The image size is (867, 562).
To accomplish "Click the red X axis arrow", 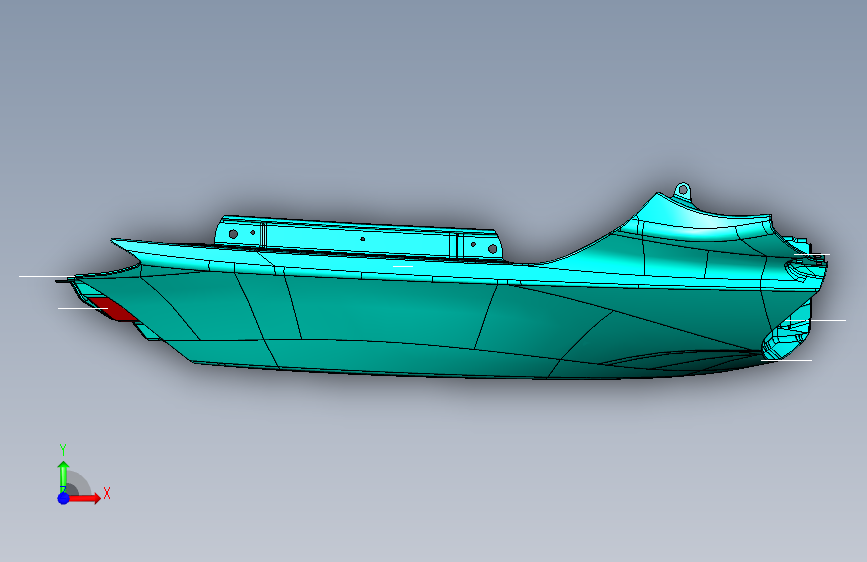I will 83,498.
